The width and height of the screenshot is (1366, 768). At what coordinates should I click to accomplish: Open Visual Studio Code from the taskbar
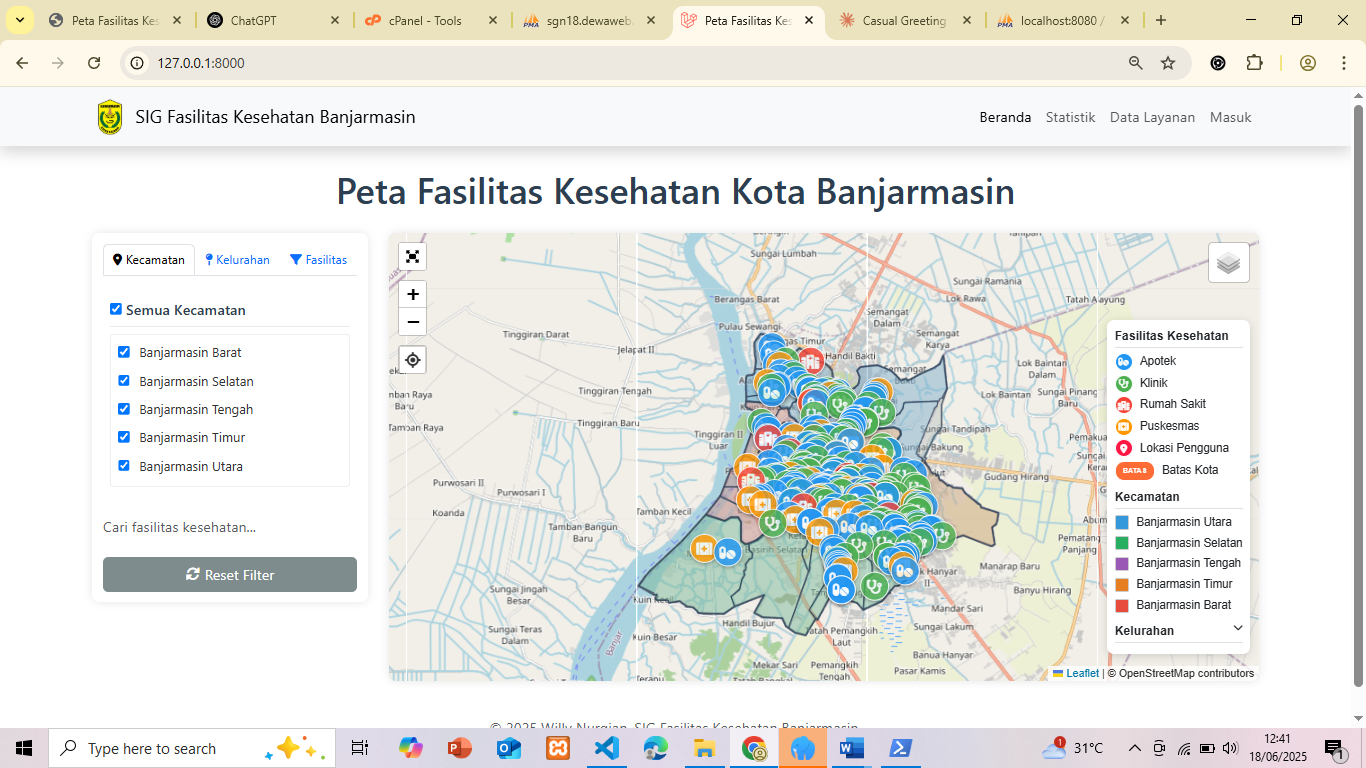(x=607, y=748)
